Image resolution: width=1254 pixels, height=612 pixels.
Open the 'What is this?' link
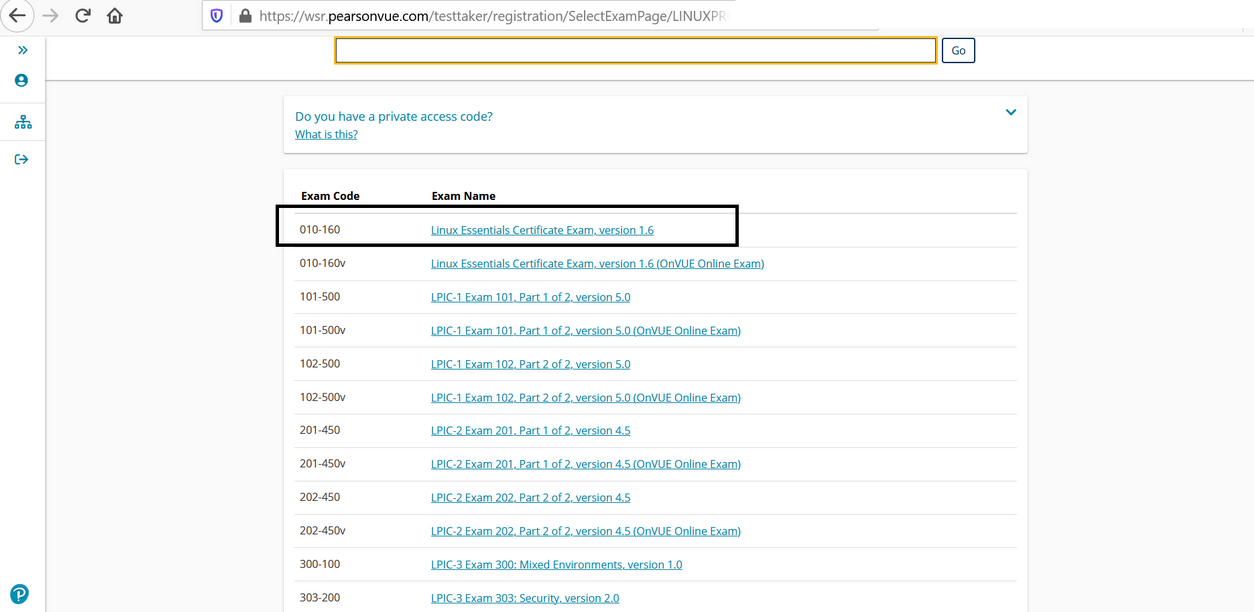click(326, 134)
